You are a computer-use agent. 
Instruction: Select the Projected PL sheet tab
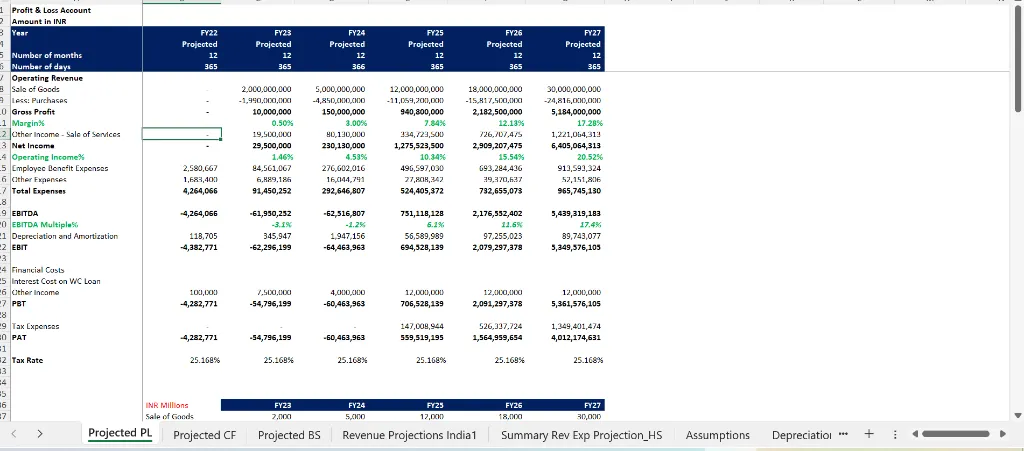119,434
